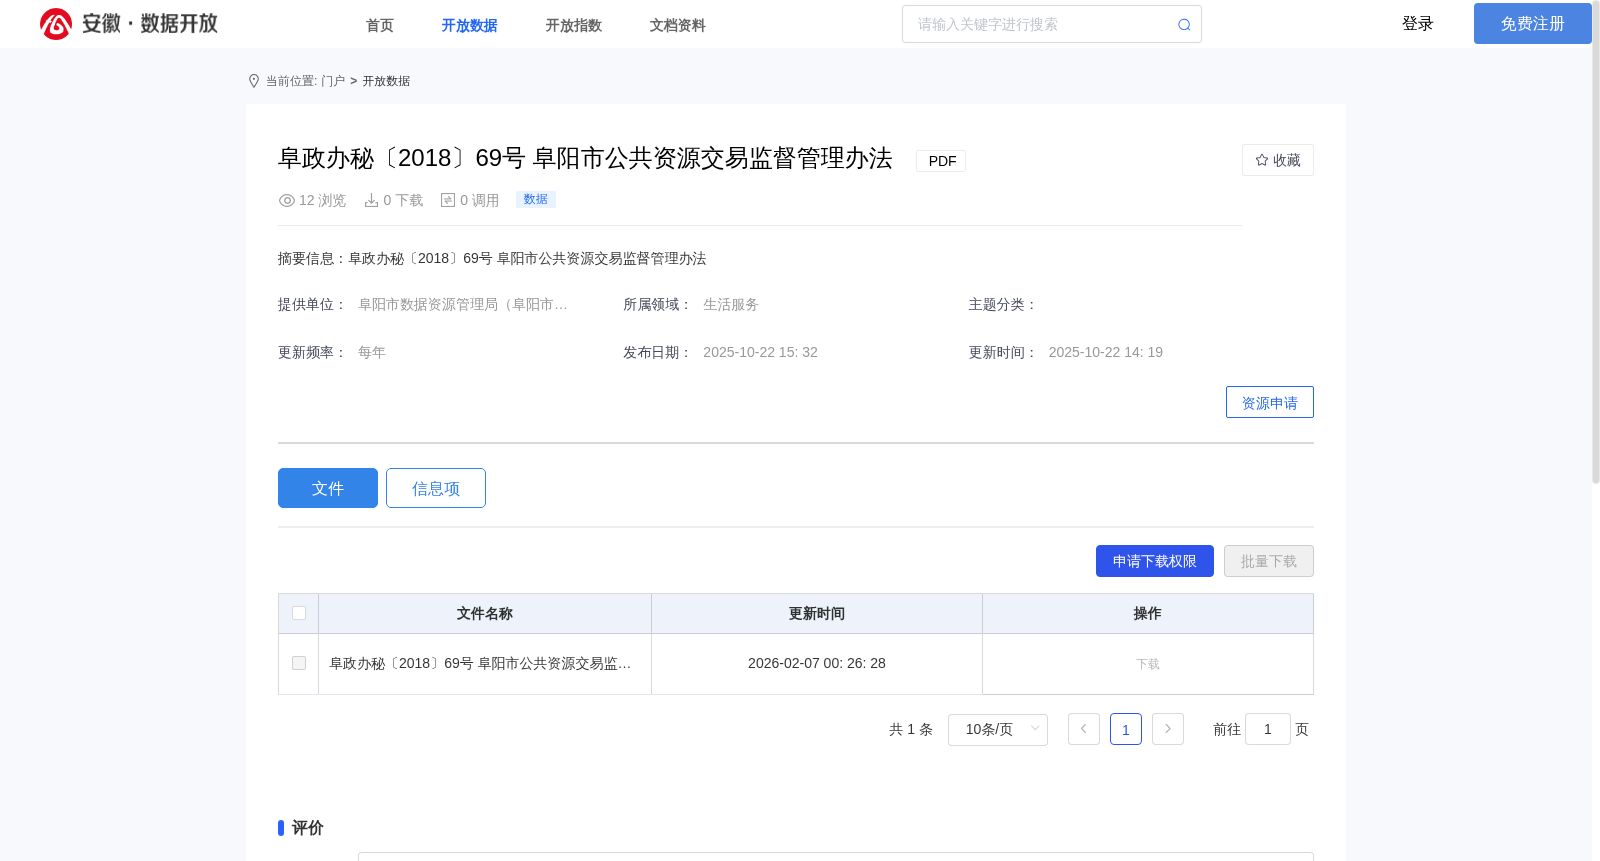Go to next page arrow
This screenshot has width=1600, height=861.
tap(1168, 729)
